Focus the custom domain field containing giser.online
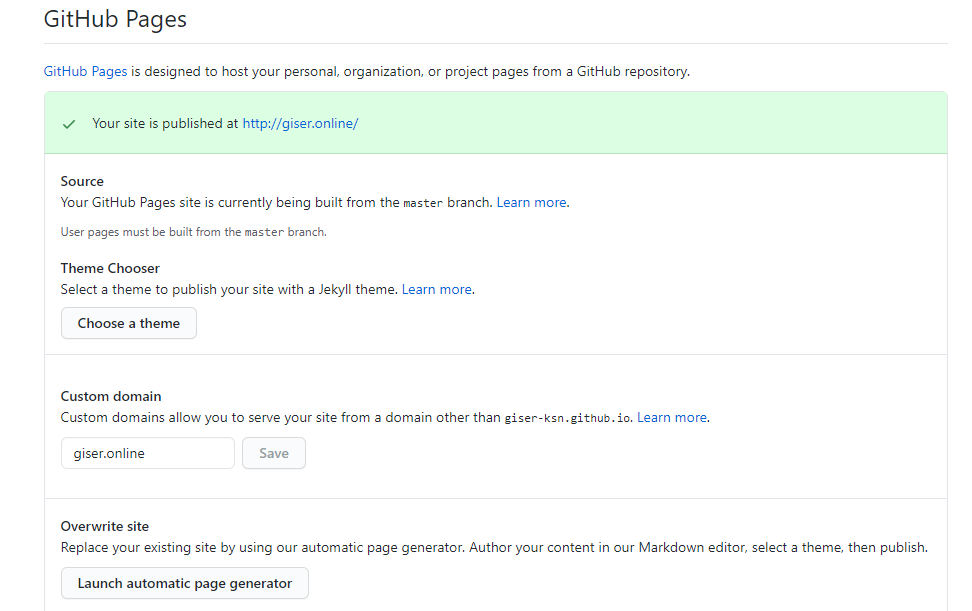Viewport: 972px width, 611px height. point(147,453)
